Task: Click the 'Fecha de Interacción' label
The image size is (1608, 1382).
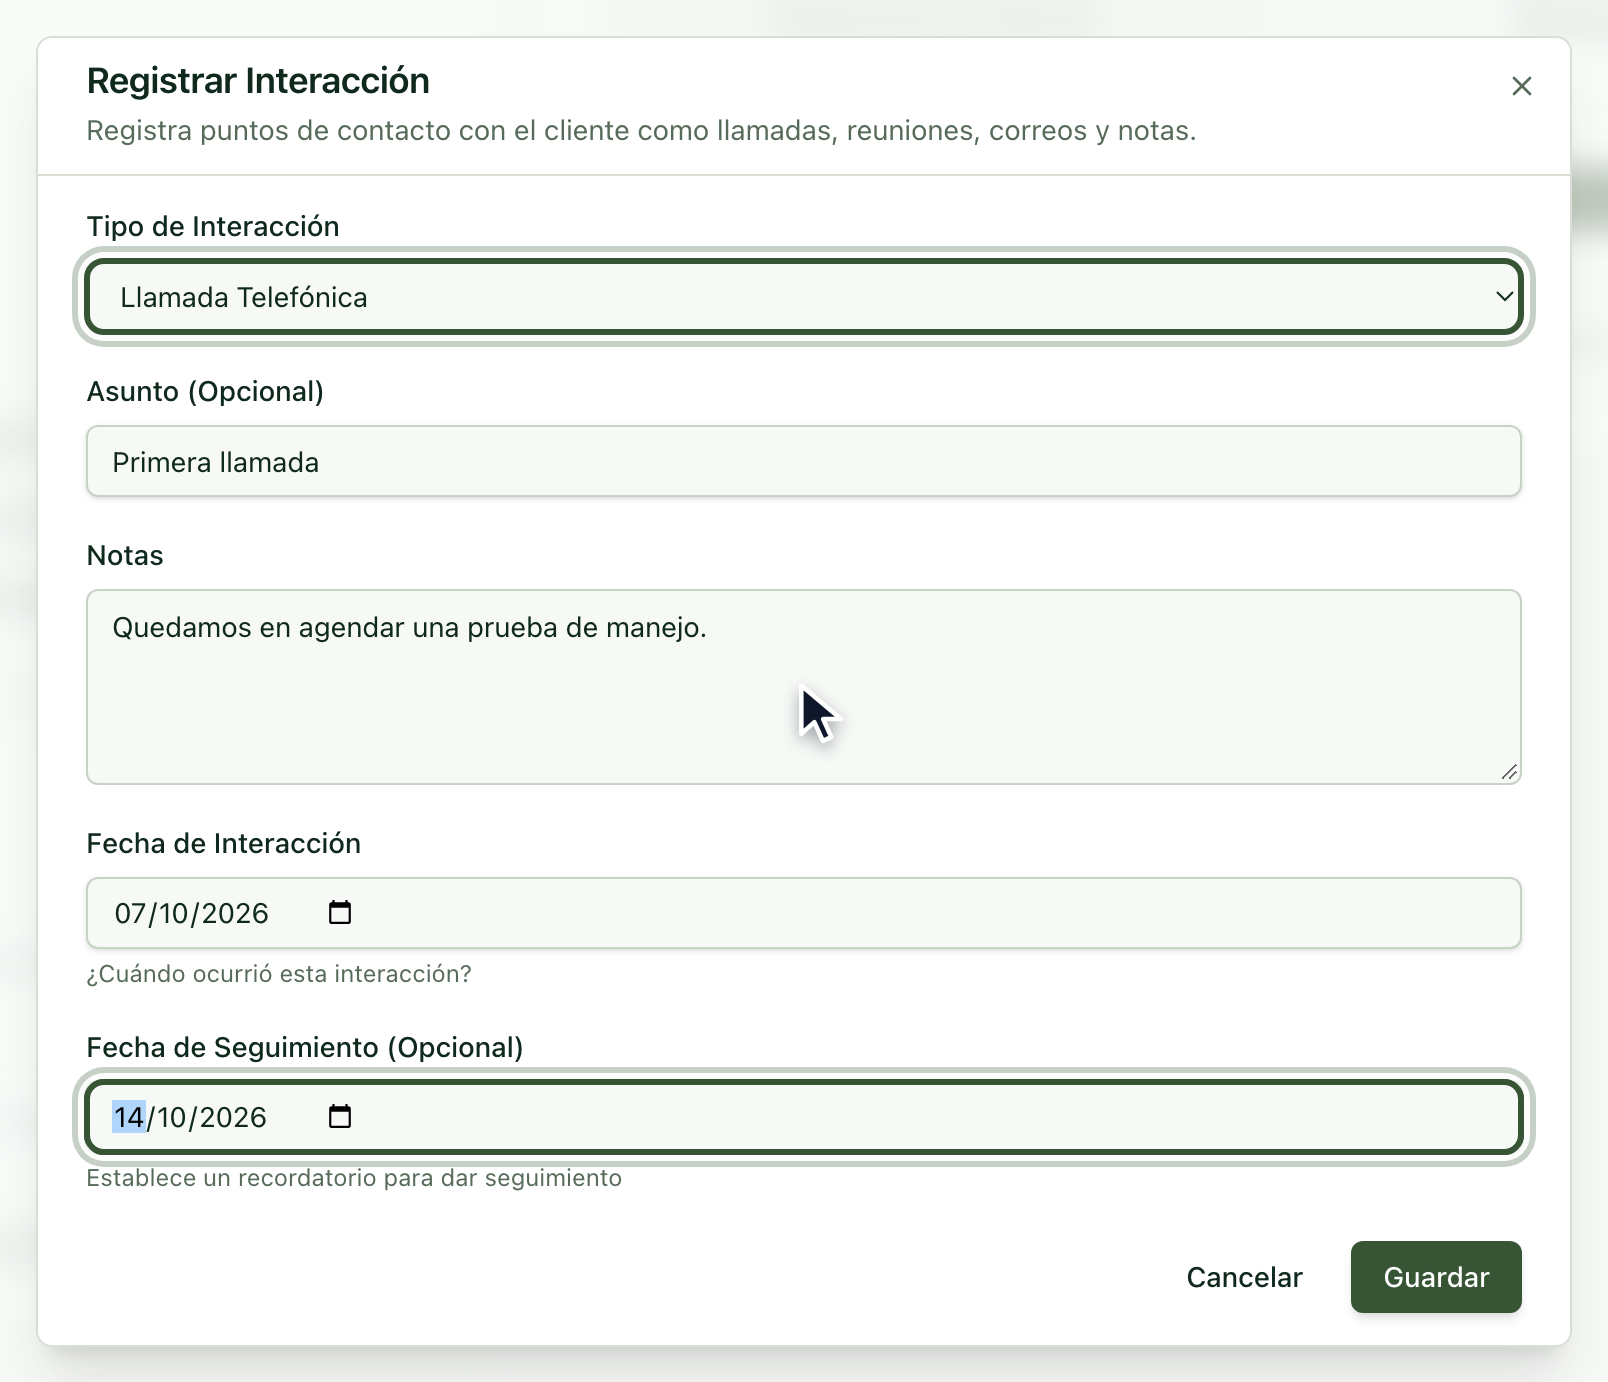Action: (224, 843)
